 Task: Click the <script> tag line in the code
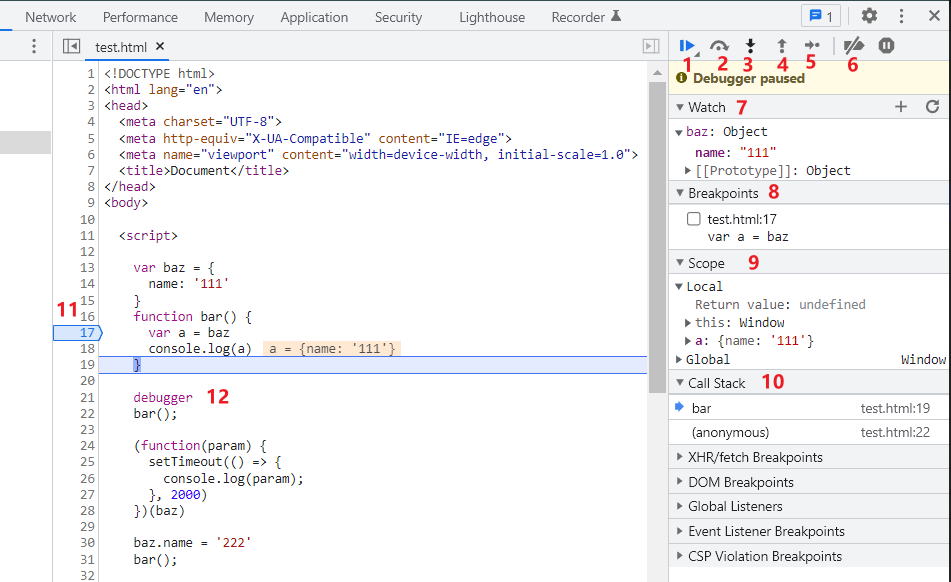coord(148,235)
